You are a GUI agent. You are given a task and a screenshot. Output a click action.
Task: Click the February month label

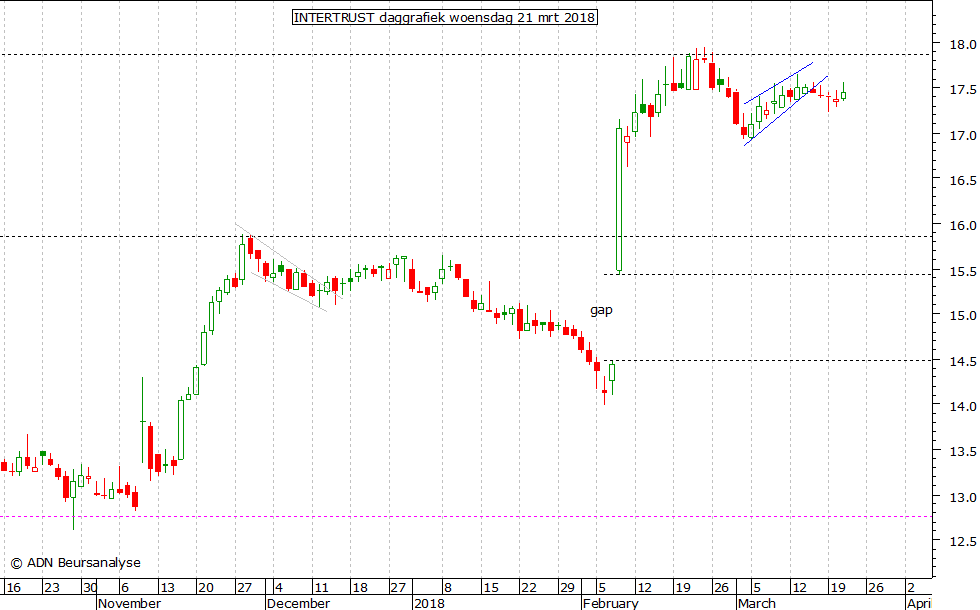click(x=611, y=603)
